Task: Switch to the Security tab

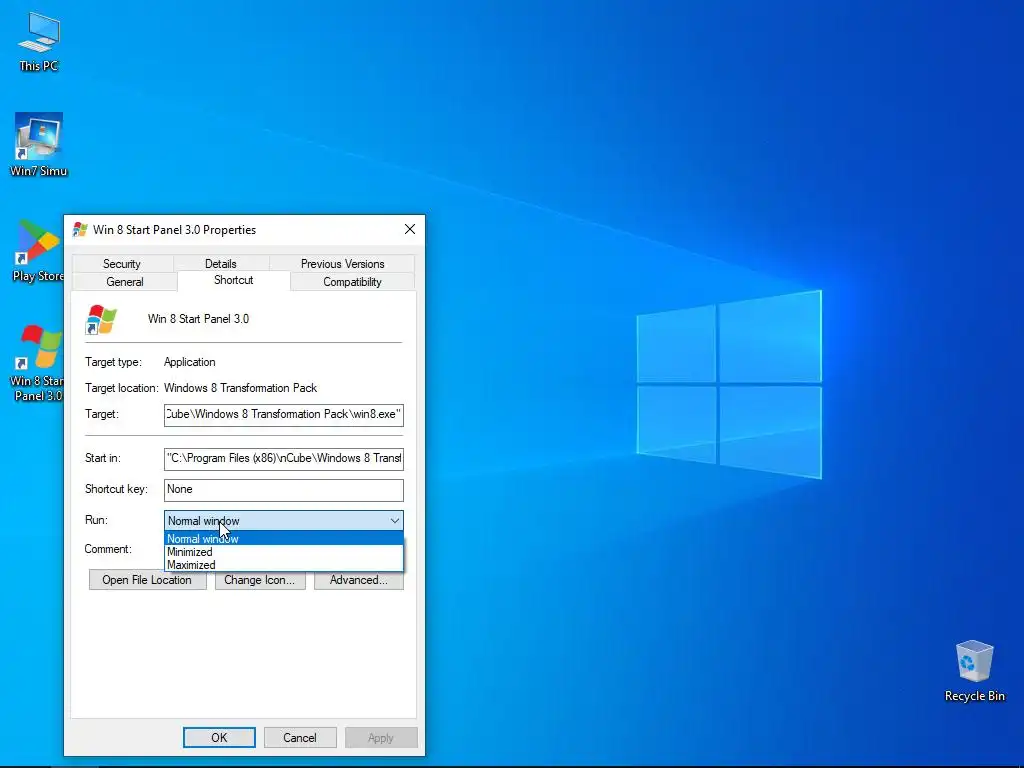Action: tap(122, 263)
